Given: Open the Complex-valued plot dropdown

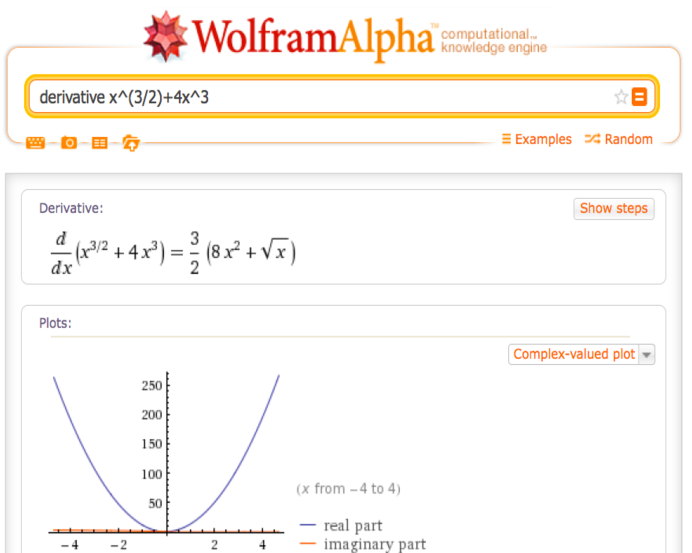Looking at the screenshot, I should pos(582,354).
